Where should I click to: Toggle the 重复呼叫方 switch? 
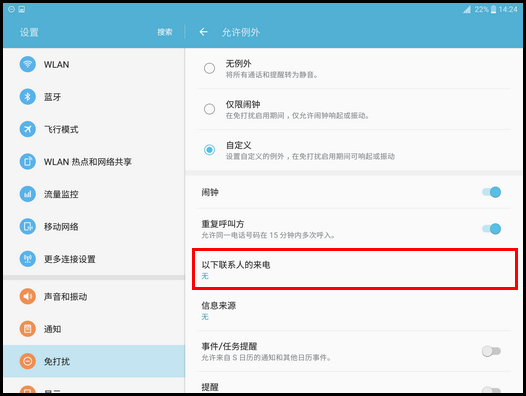[491, 229]
